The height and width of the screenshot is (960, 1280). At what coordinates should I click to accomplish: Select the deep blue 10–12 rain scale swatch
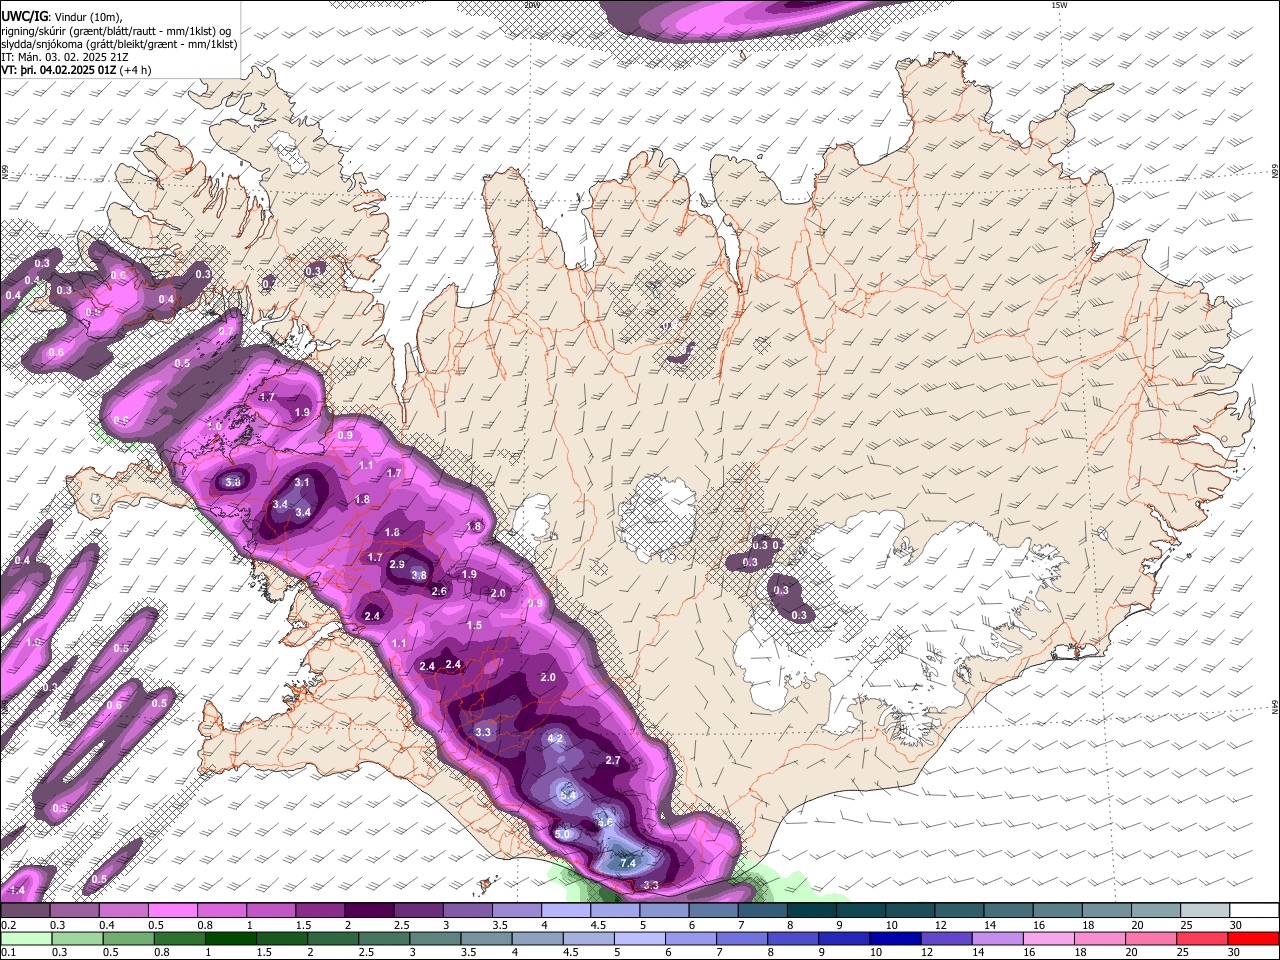(895, 938)
